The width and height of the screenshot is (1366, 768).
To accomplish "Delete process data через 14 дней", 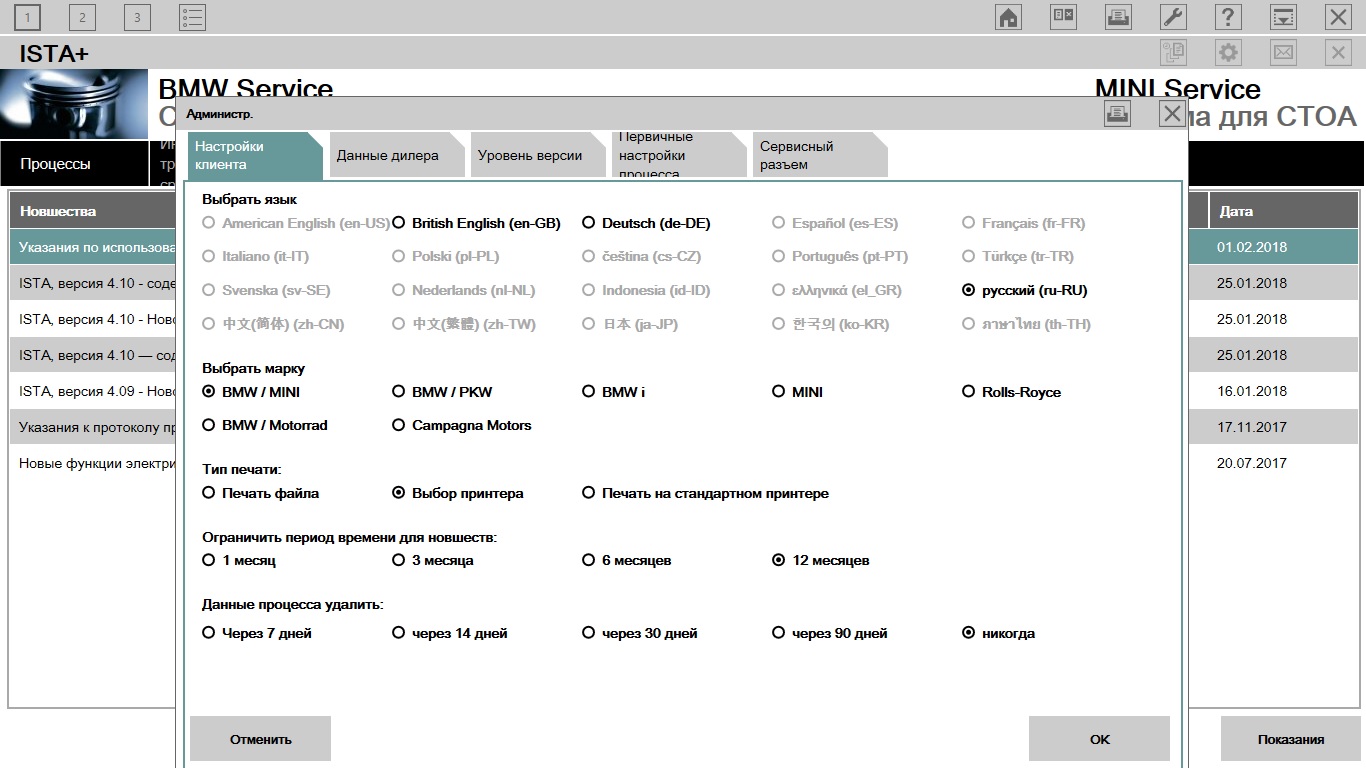I will 450,633.
